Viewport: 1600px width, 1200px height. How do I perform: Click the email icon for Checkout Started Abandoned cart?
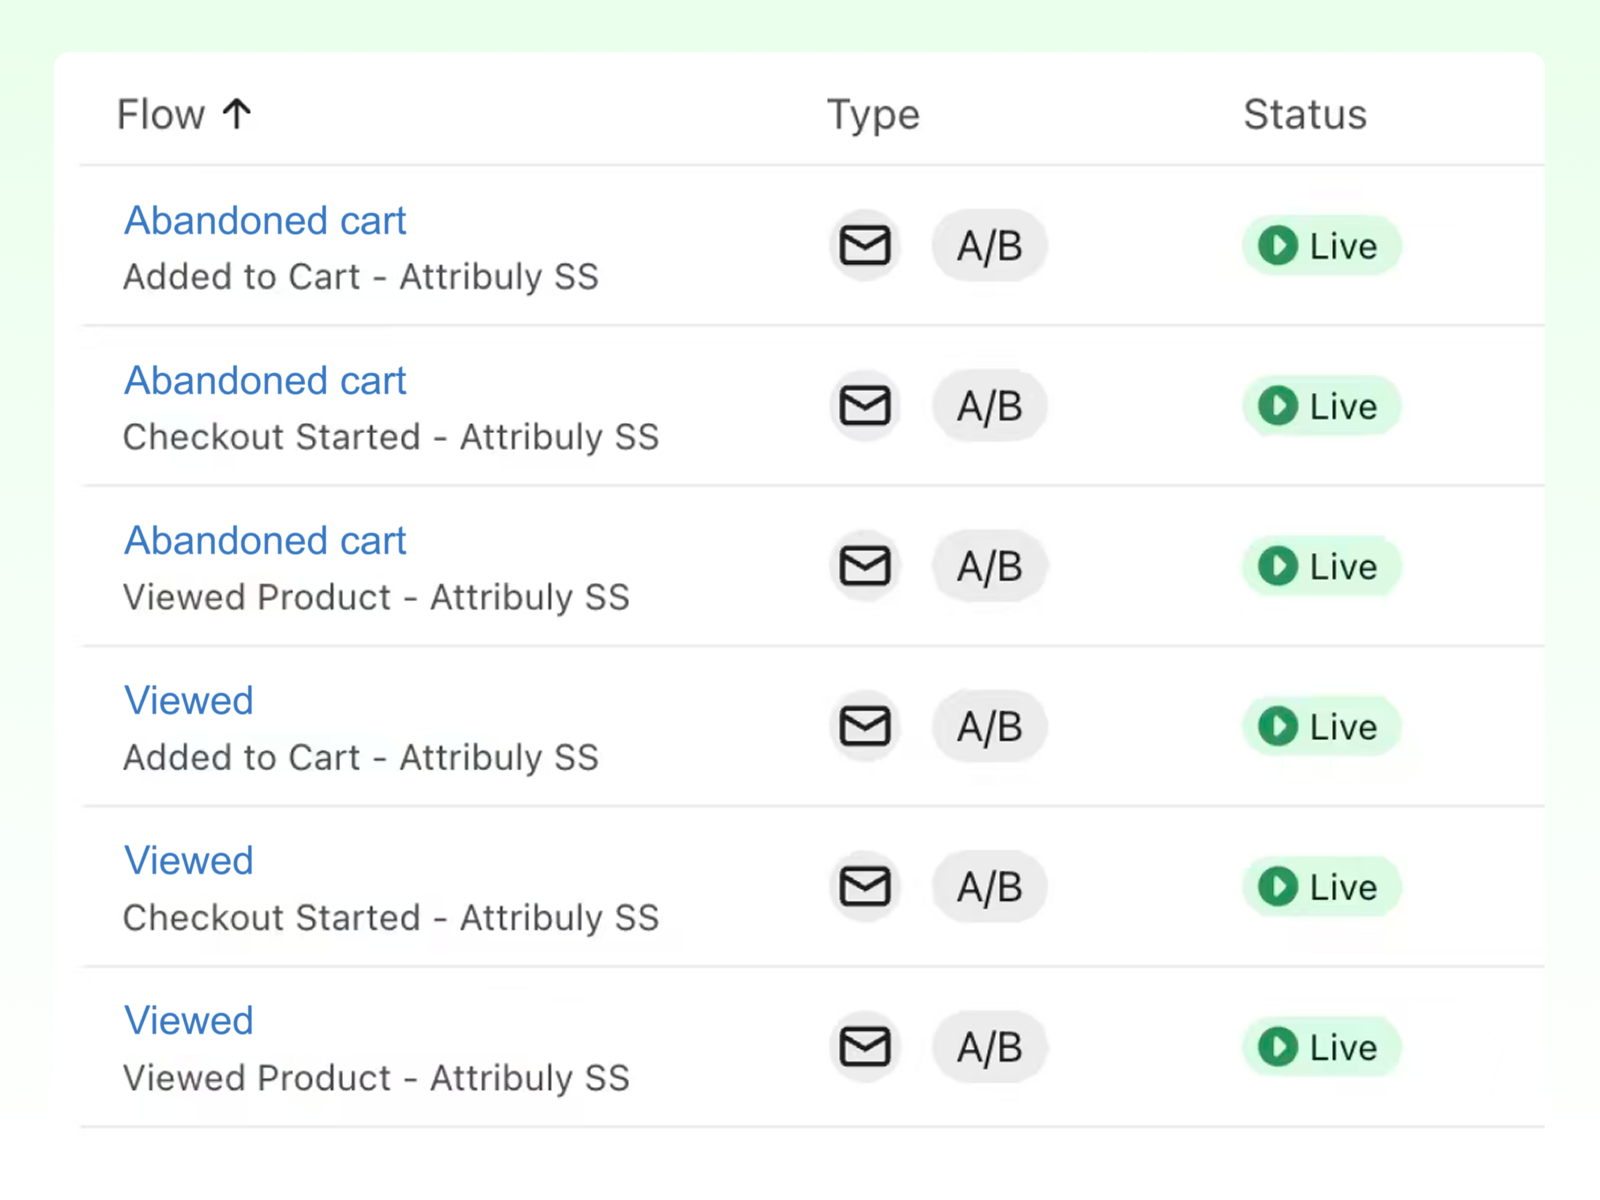click(864, 406)
